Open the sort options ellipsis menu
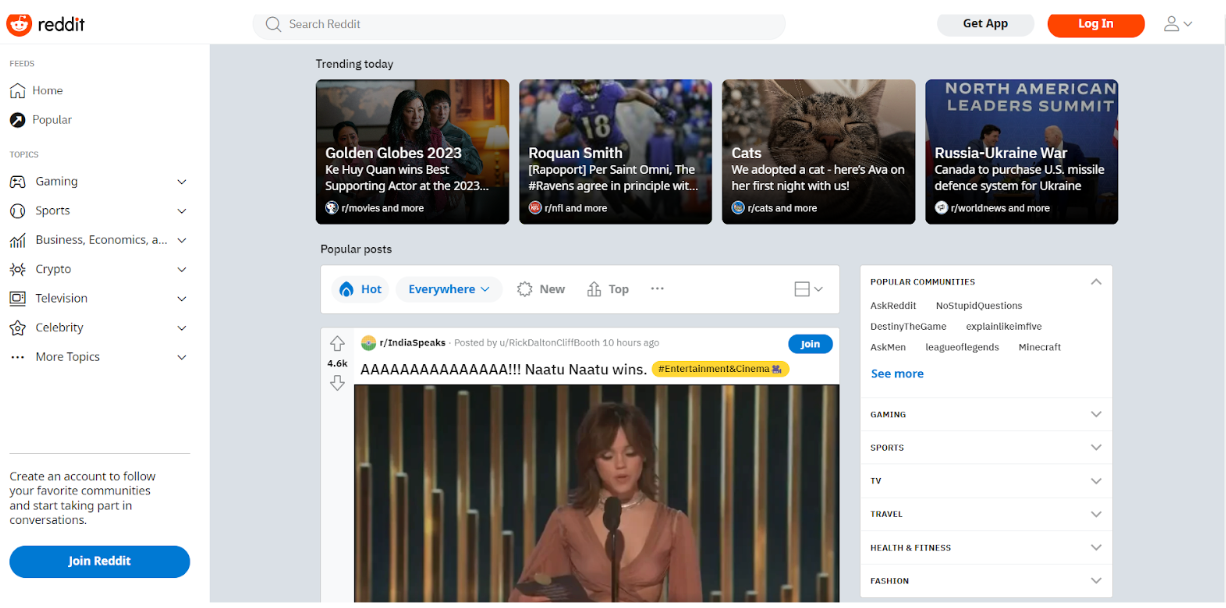 click(x=657, y=289)
